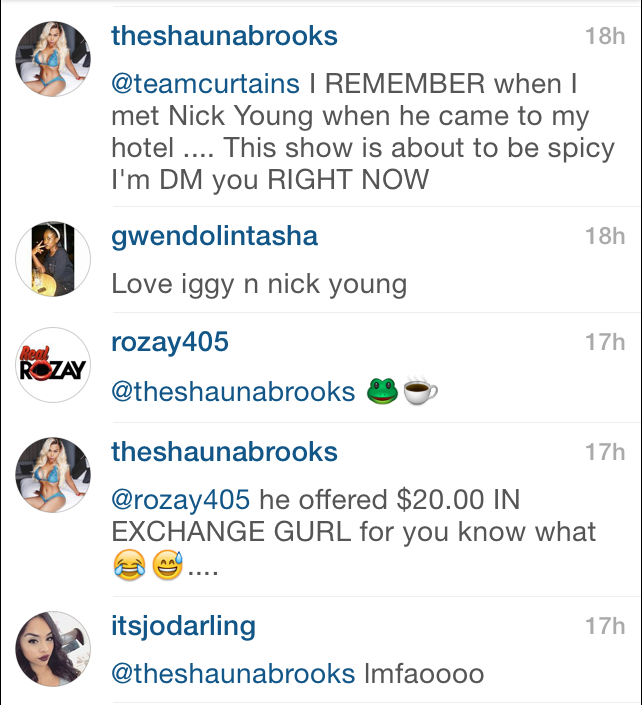
Task: Tap the crying-laughing emoji
Action: tap(129, 565)
